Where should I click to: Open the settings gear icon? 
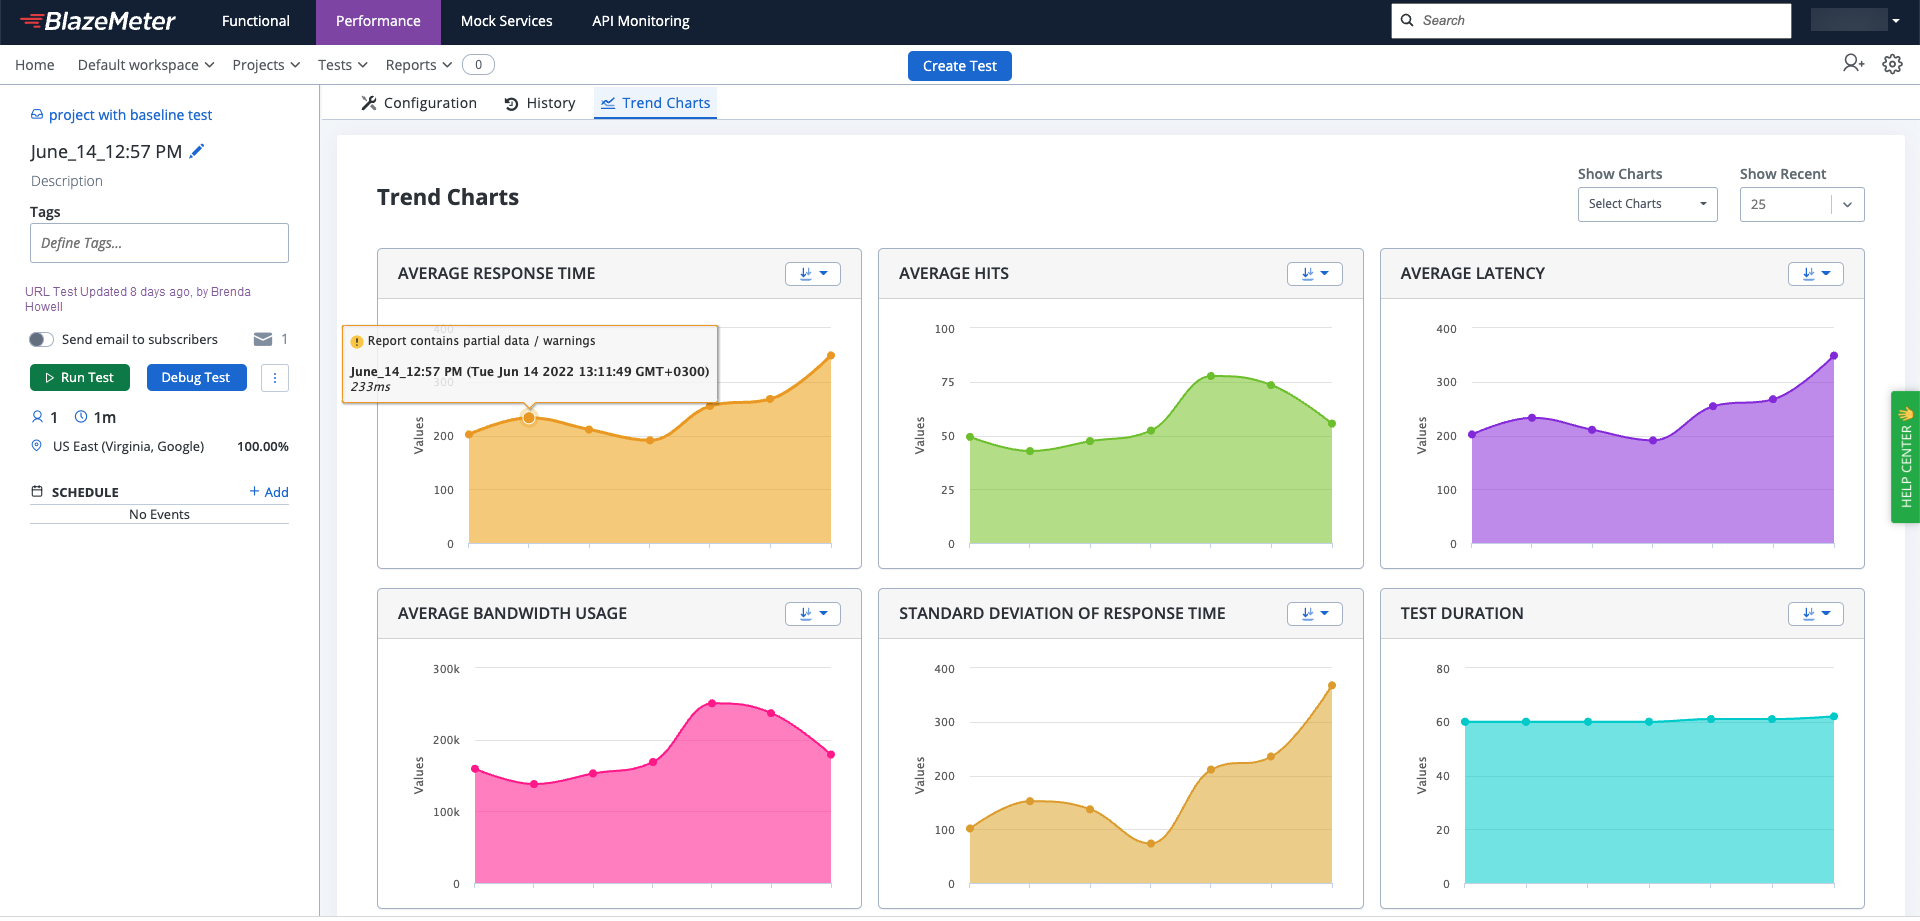pos(1892,64)
